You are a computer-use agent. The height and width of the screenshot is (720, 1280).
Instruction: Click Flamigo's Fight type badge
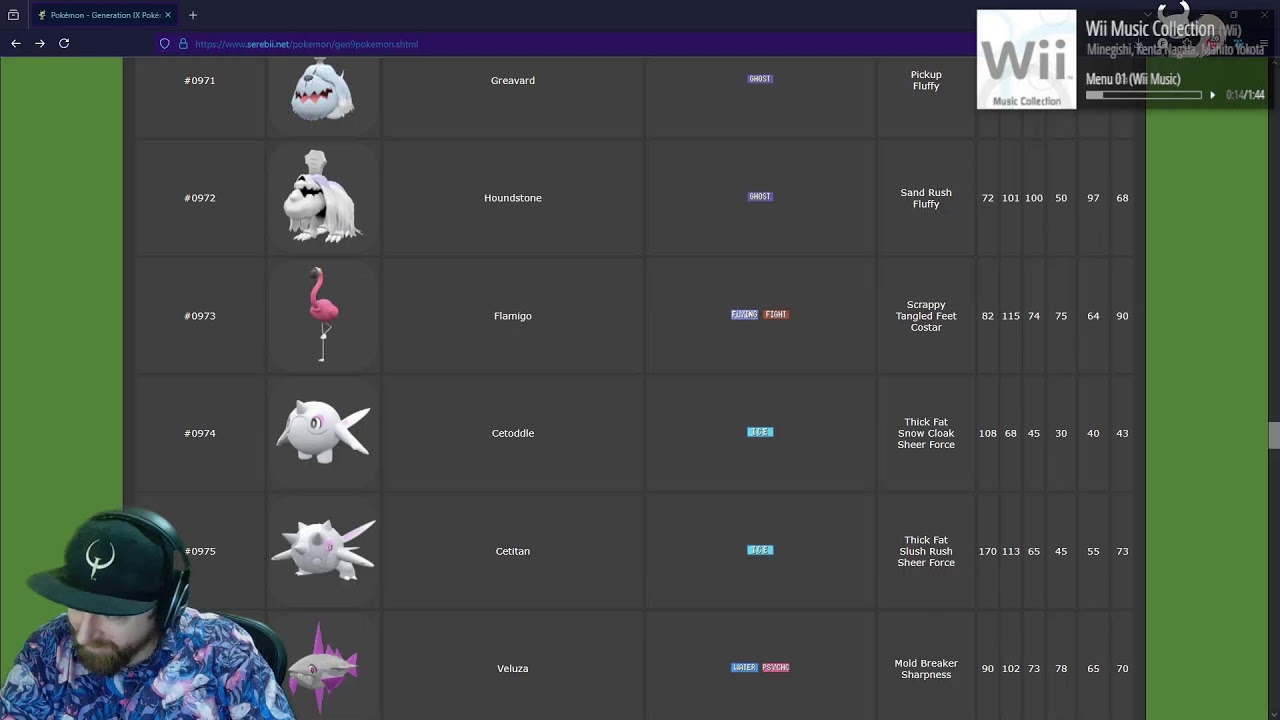click(776, 315)
